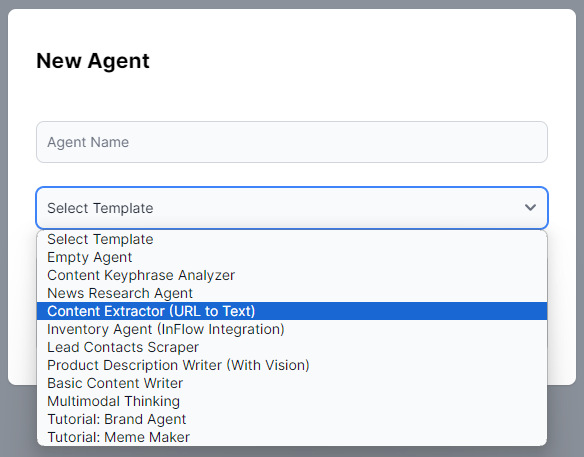Click blank dialog area between the two fields

(292, 175)
